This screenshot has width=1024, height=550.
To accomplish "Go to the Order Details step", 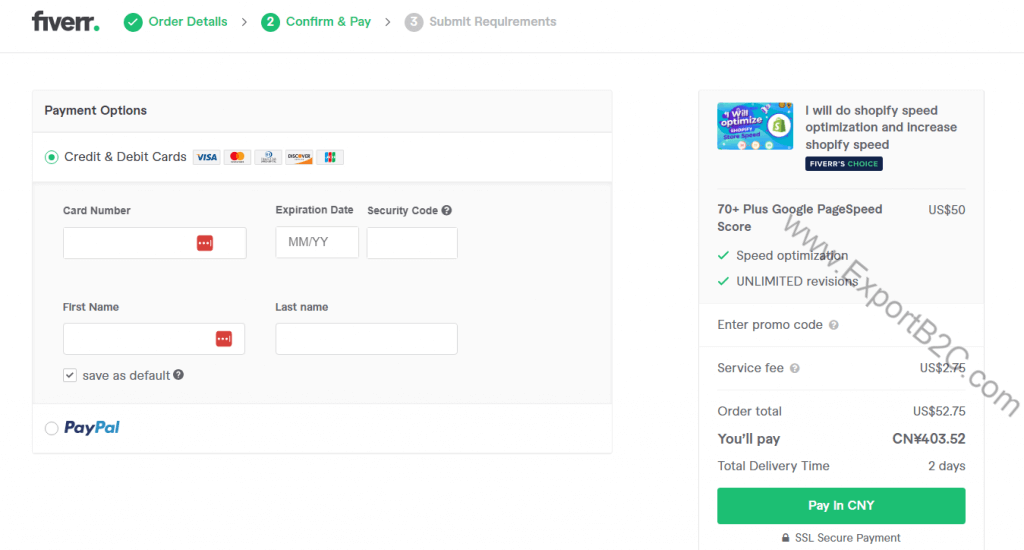I will click(x=187, y=21).
